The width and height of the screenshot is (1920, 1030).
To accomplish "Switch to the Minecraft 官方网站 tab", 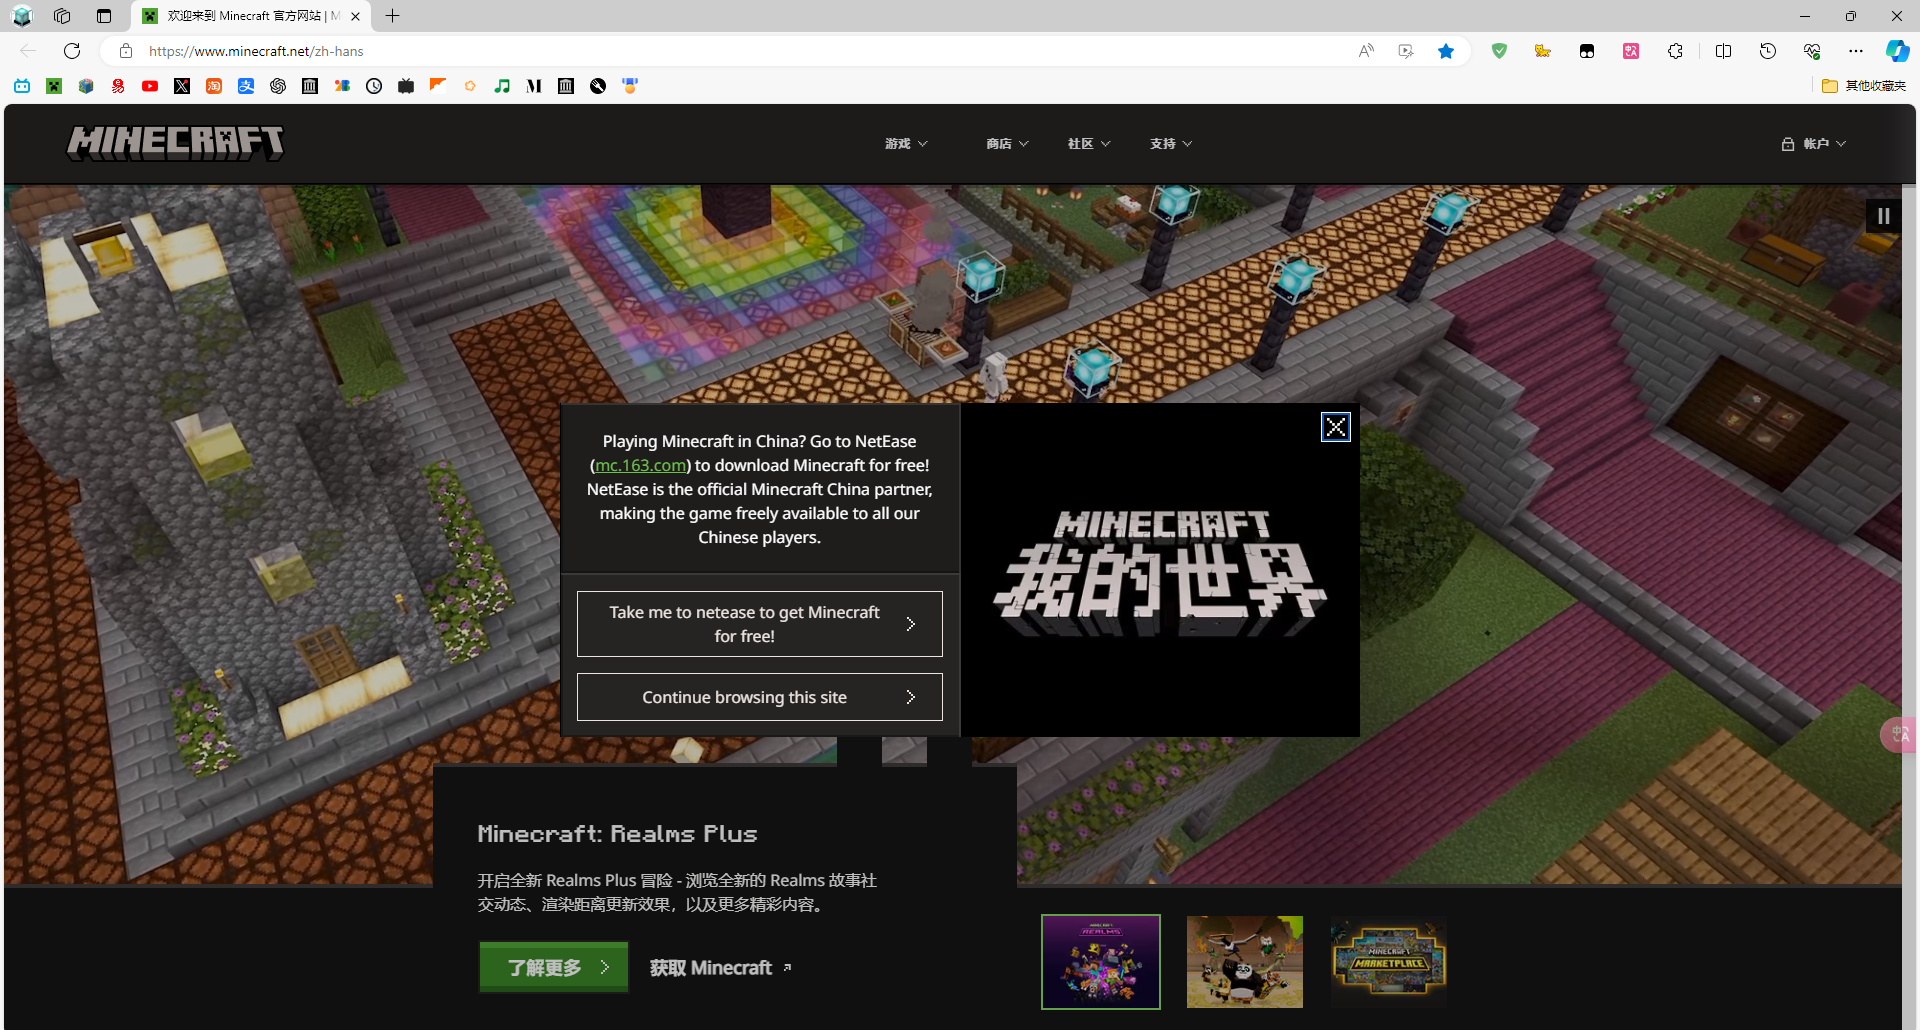I will [250, 16].
